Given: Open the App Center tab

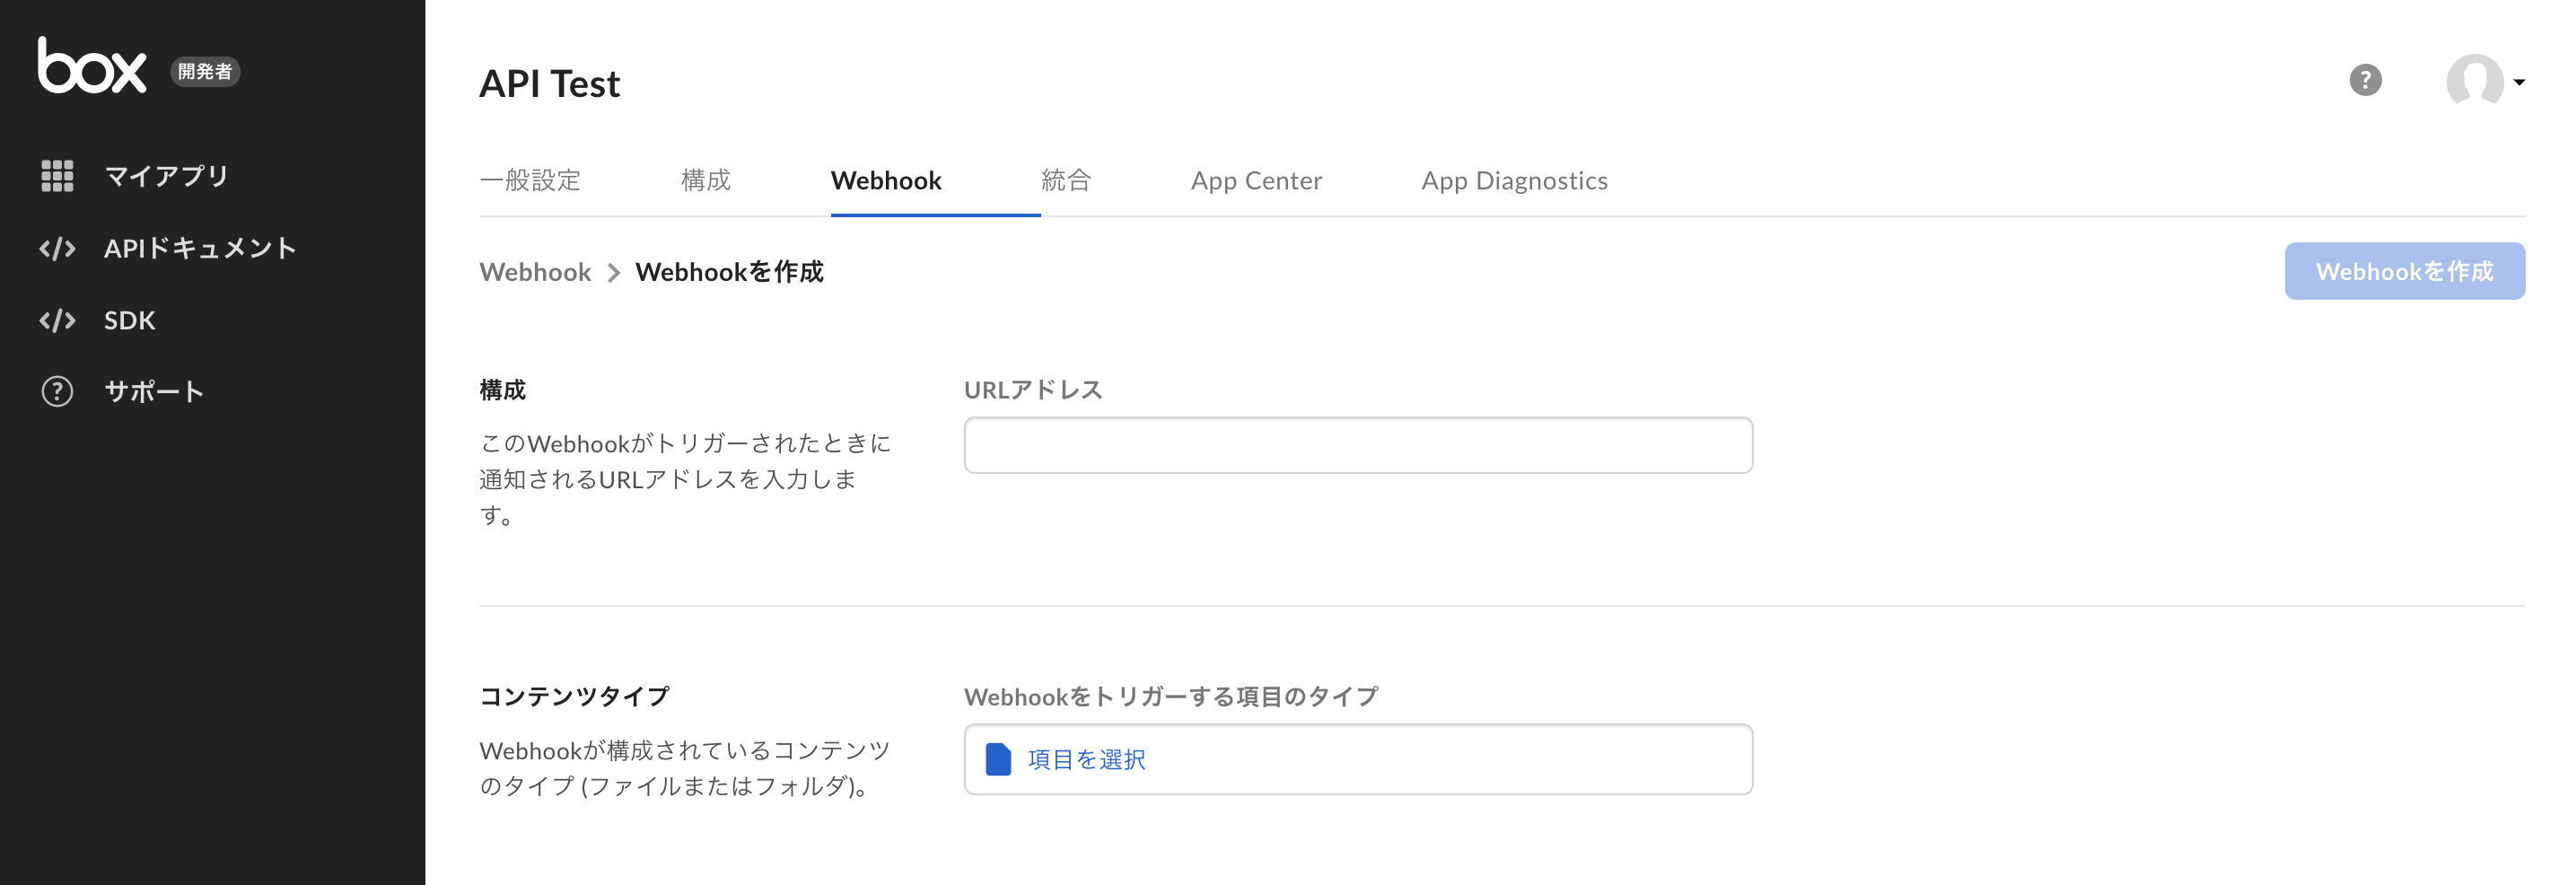Looking at the screenshot, I should (x=1256, y=180).
